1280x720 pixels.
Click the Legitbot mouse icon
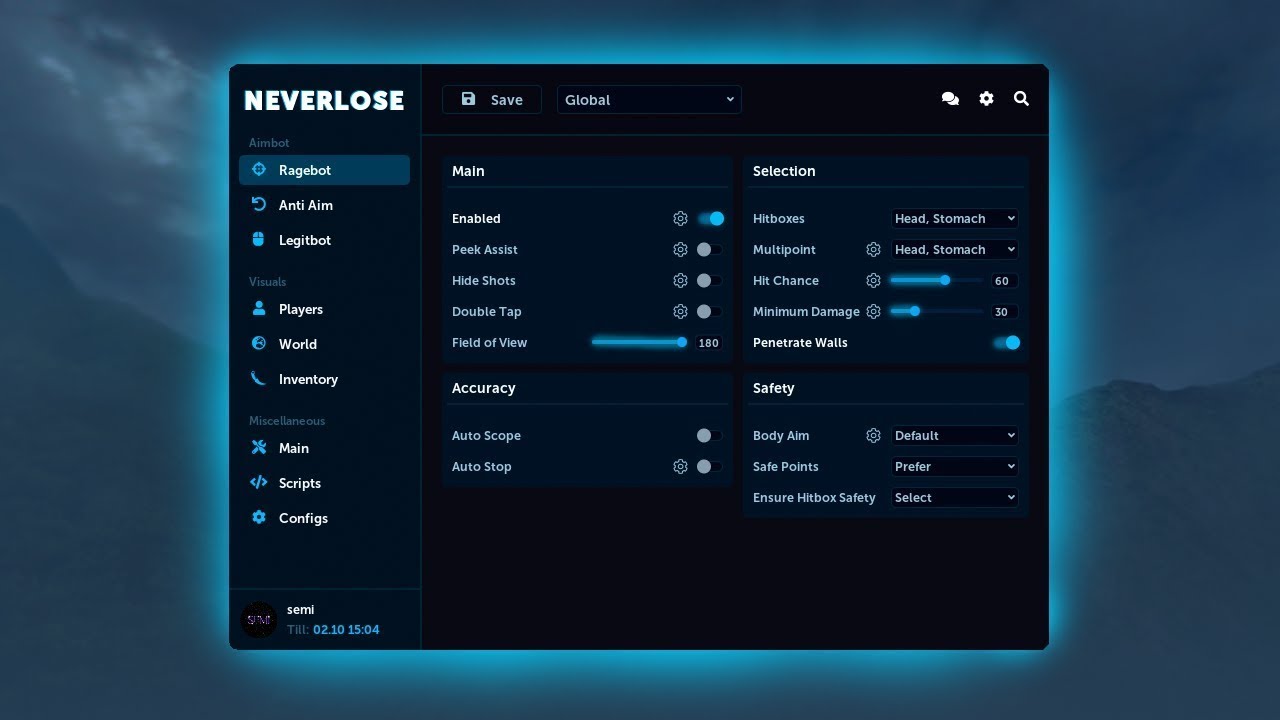[259, 239]
